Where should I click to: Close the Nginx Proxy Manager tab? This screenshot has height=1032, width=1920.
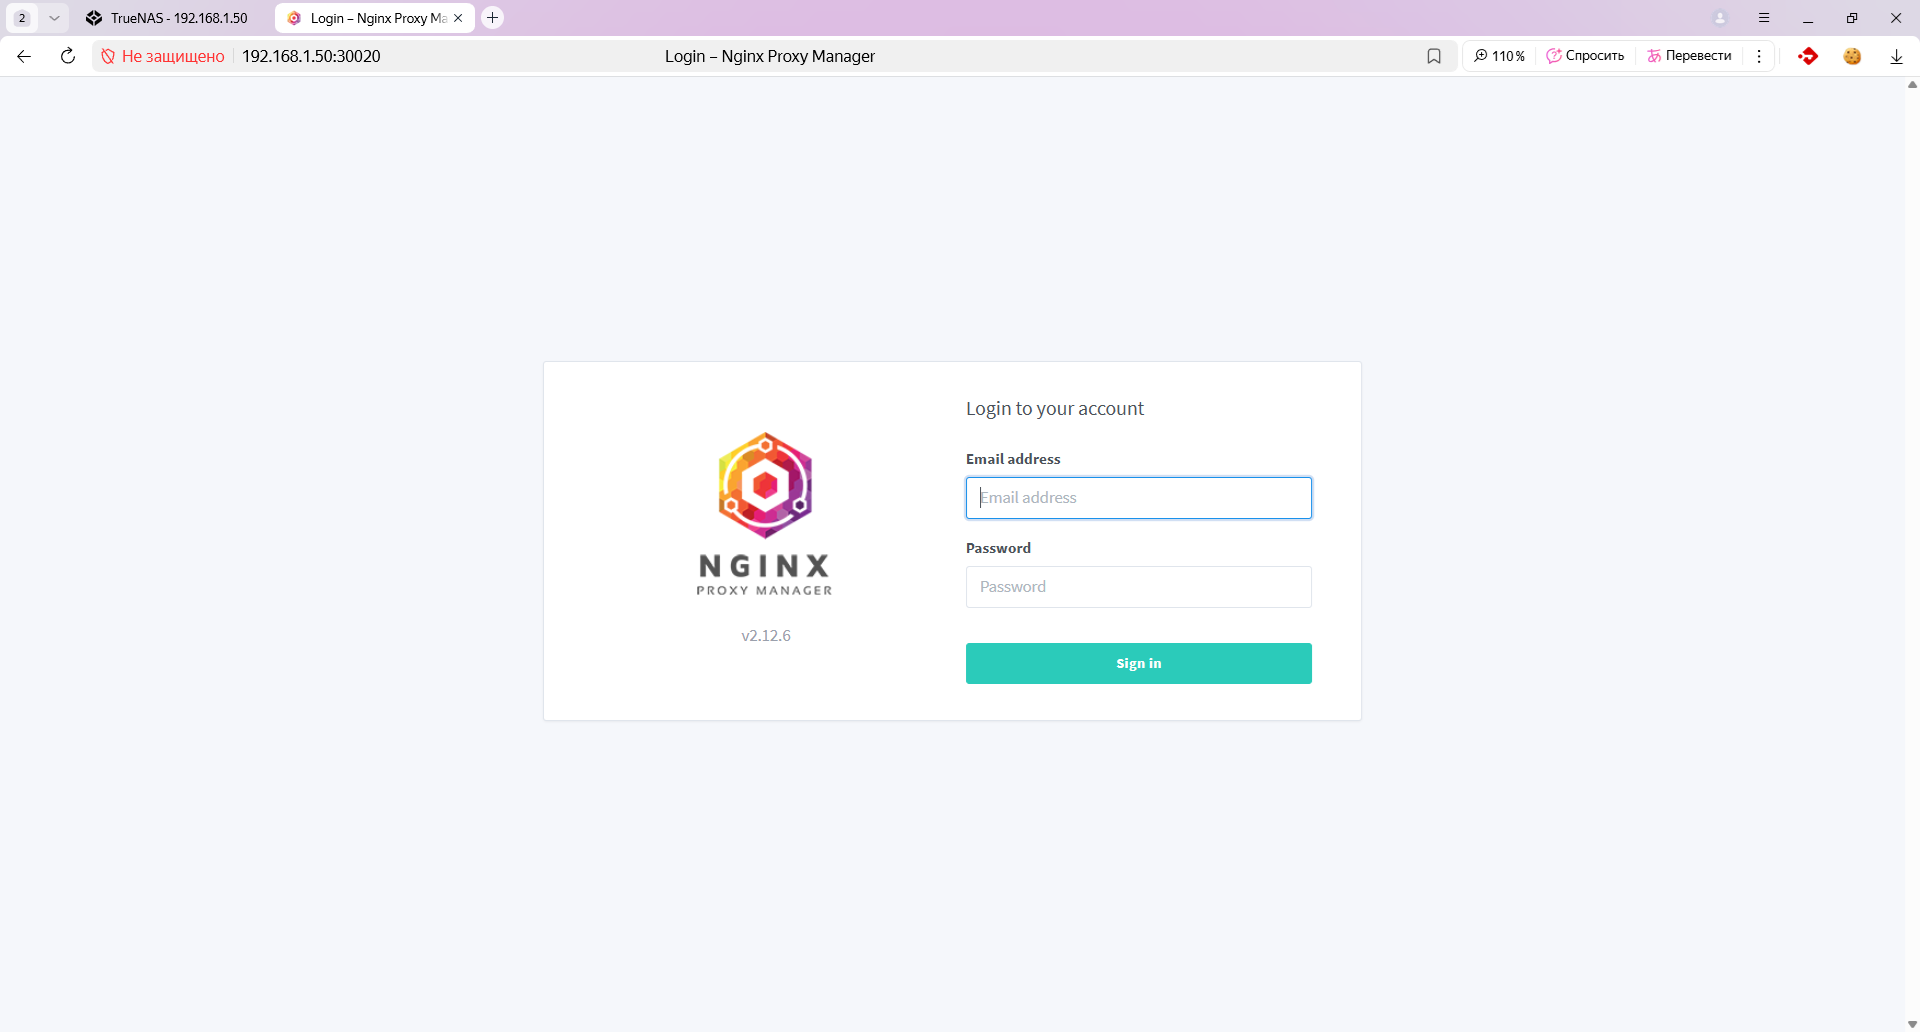click(x=458, y=18)
